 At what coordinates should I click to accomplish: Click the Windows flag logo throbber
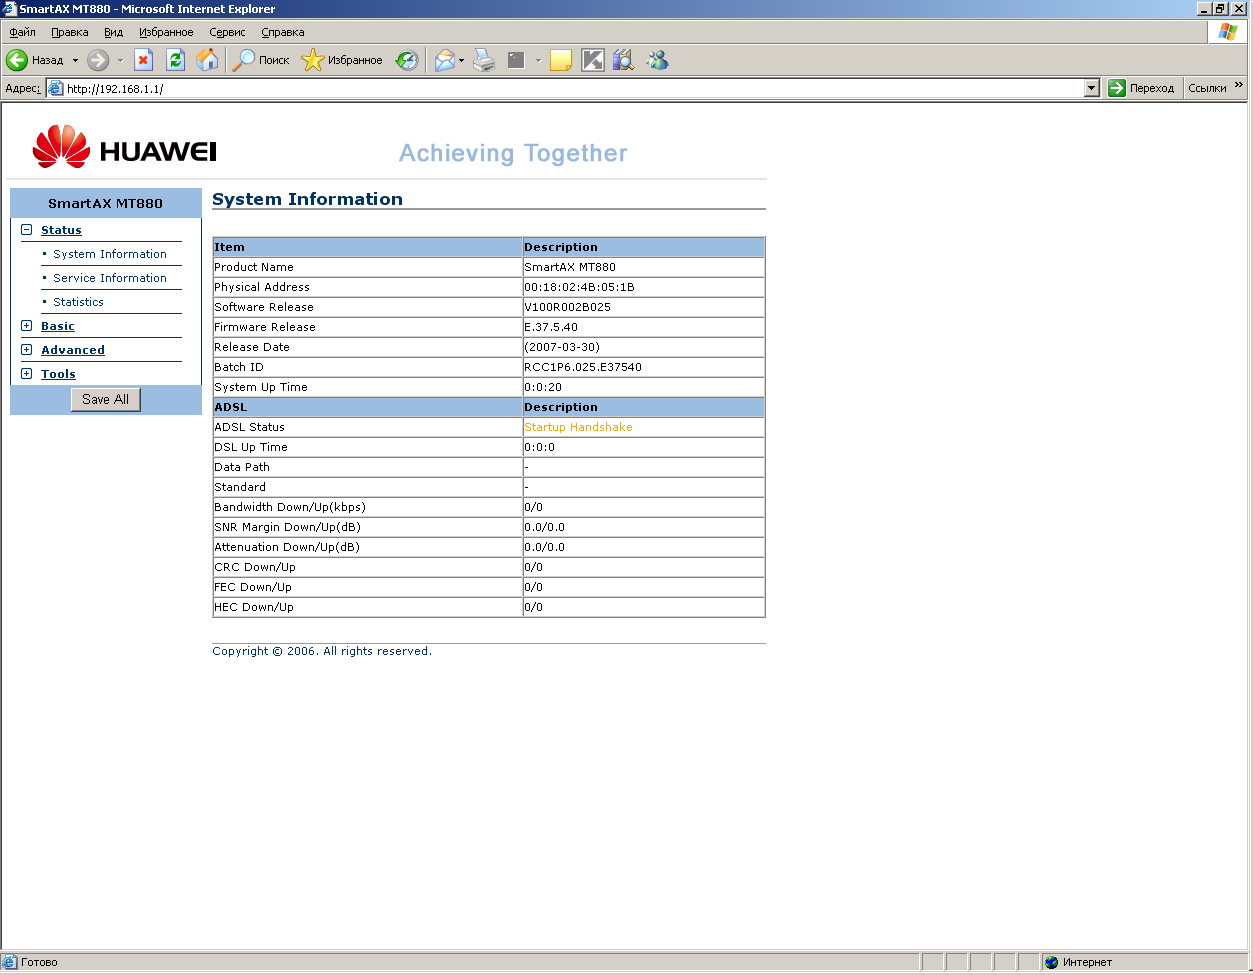(x=1227, y=32)
